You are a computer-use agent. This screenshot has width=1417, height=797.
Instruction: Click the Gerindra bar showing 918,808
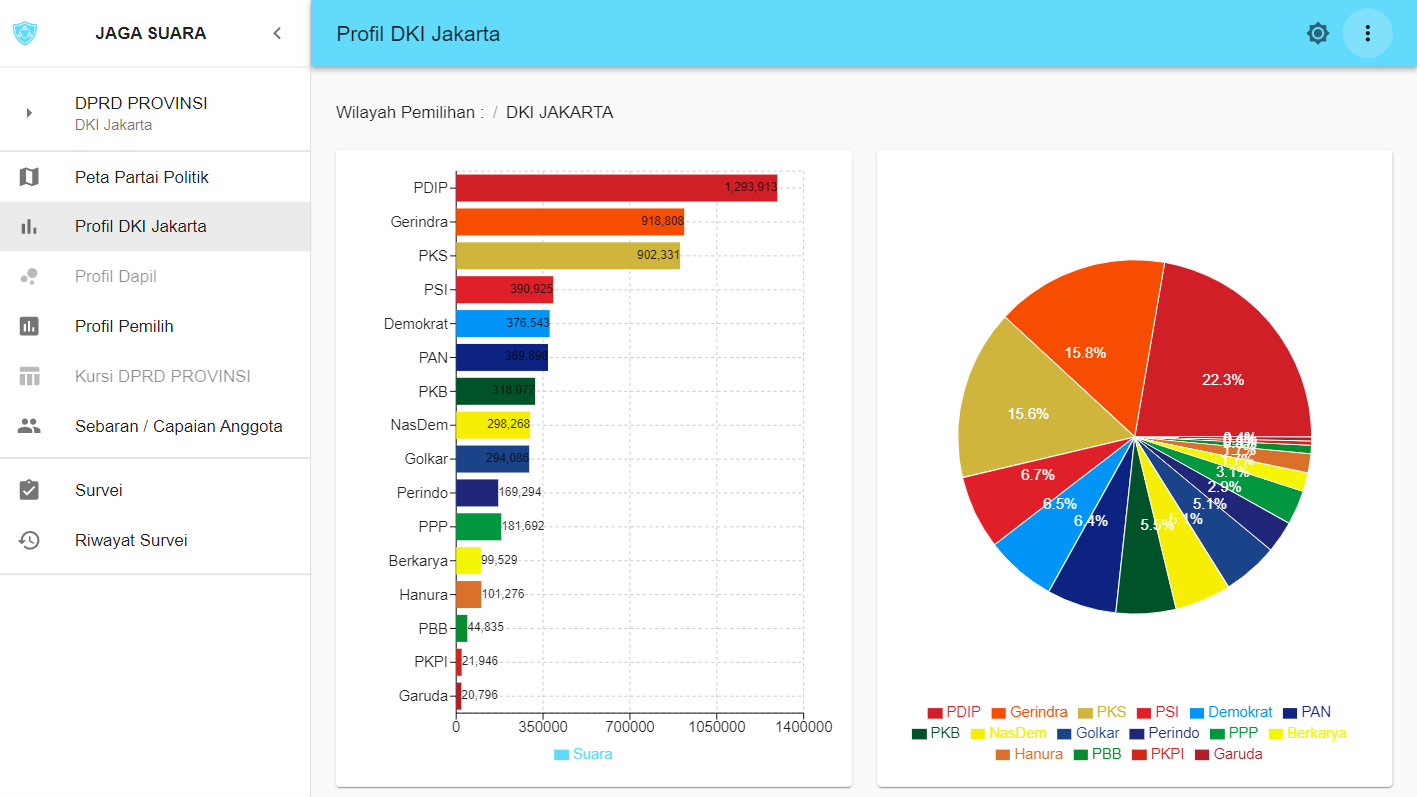click(570, 221)
